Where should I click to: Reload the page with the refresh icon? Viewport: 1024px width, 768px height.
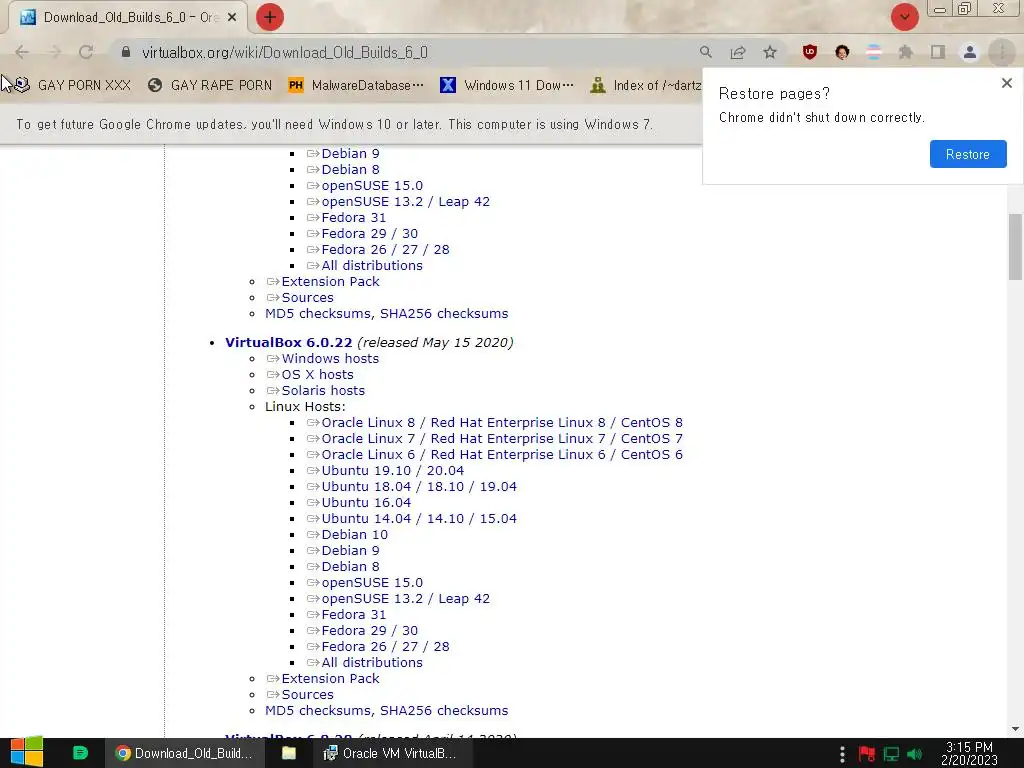click(86, 52)
